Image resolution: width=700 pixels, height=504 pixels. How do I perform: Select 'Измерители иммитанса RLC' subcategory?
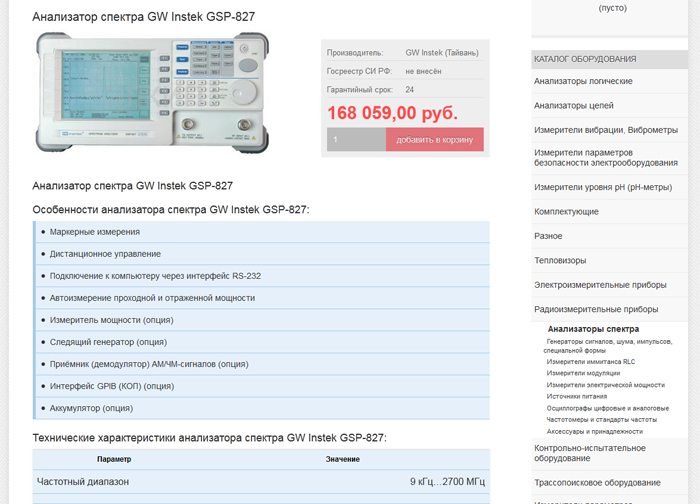coord(591,362)
